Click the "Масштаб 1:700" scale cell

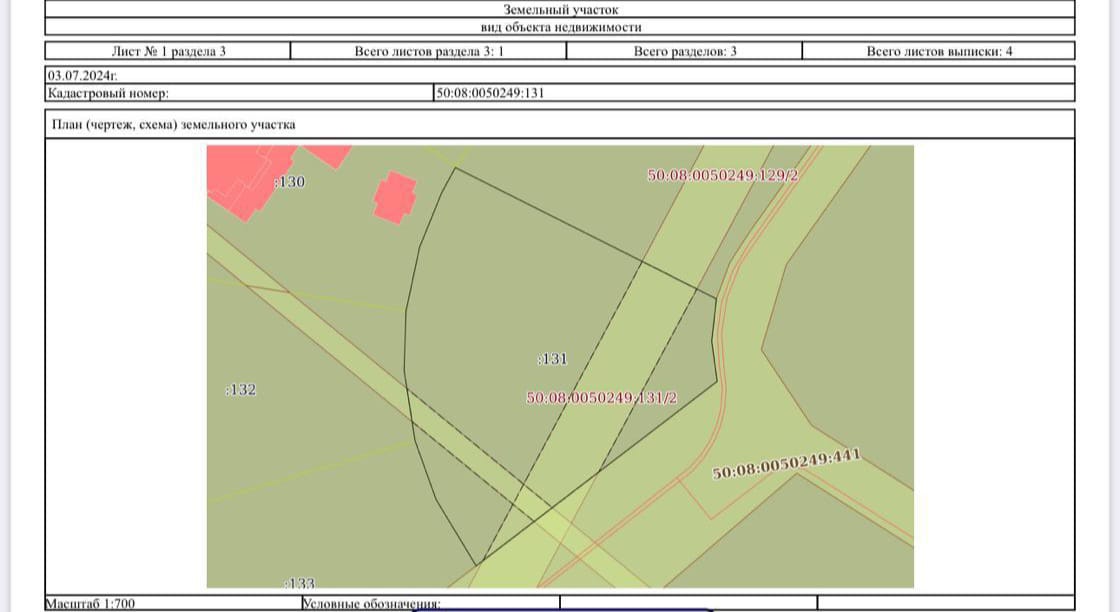coord(91,604)
